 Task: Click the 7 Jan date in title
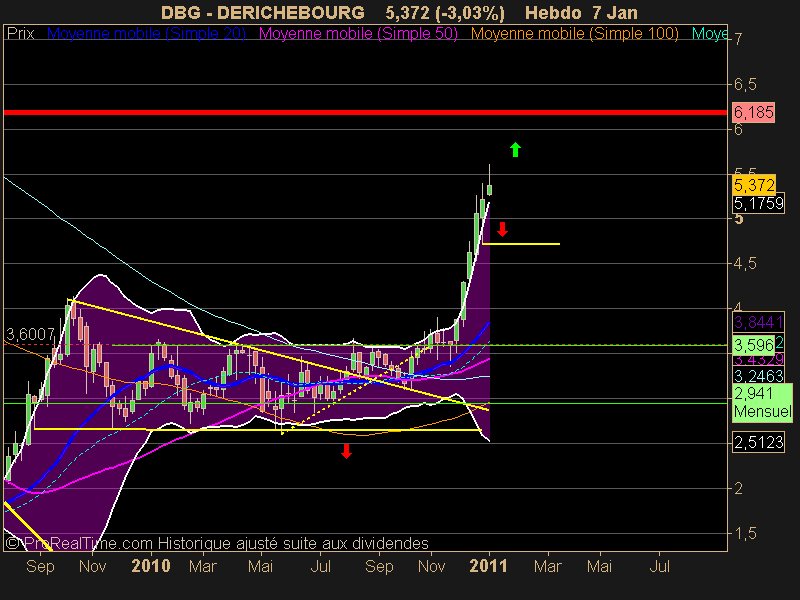tap(615, 12)
